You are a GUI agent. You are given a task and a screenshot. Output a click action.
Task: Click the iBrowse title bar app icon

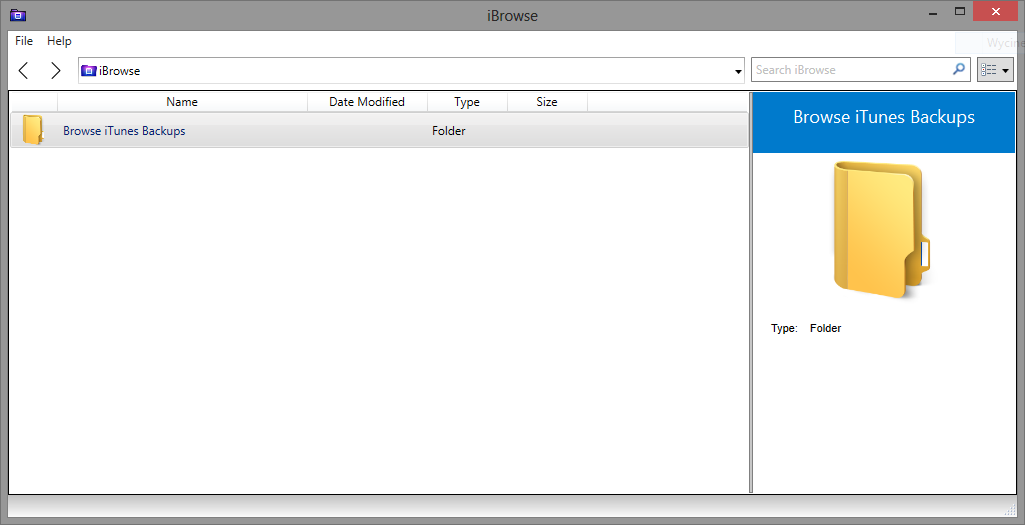pos(18,14)
